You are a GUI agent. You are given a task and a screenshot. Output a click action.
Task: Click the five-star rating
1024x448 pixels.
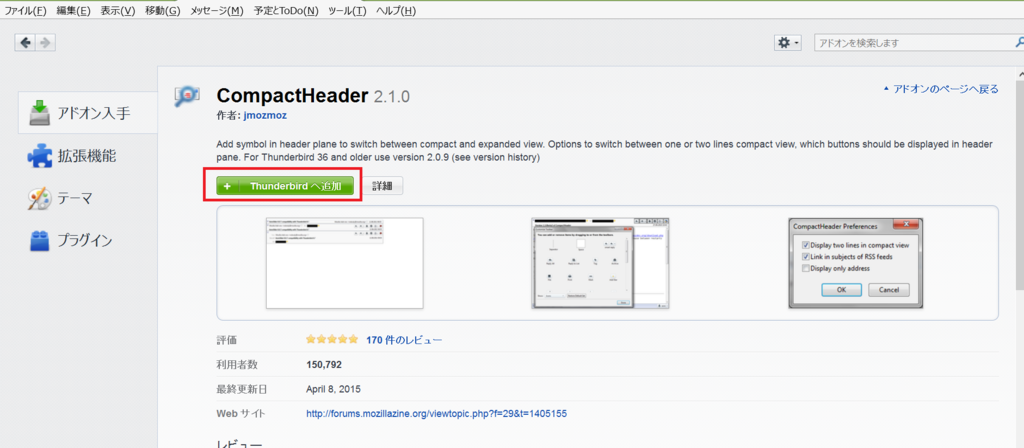[332, 340]
